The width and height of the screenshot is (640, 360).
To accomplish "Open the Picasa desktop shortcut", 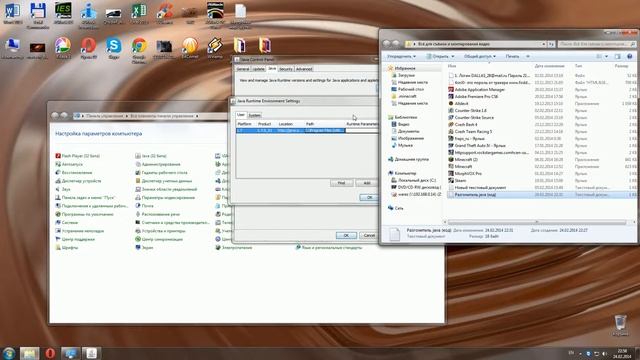I will 63,47.
